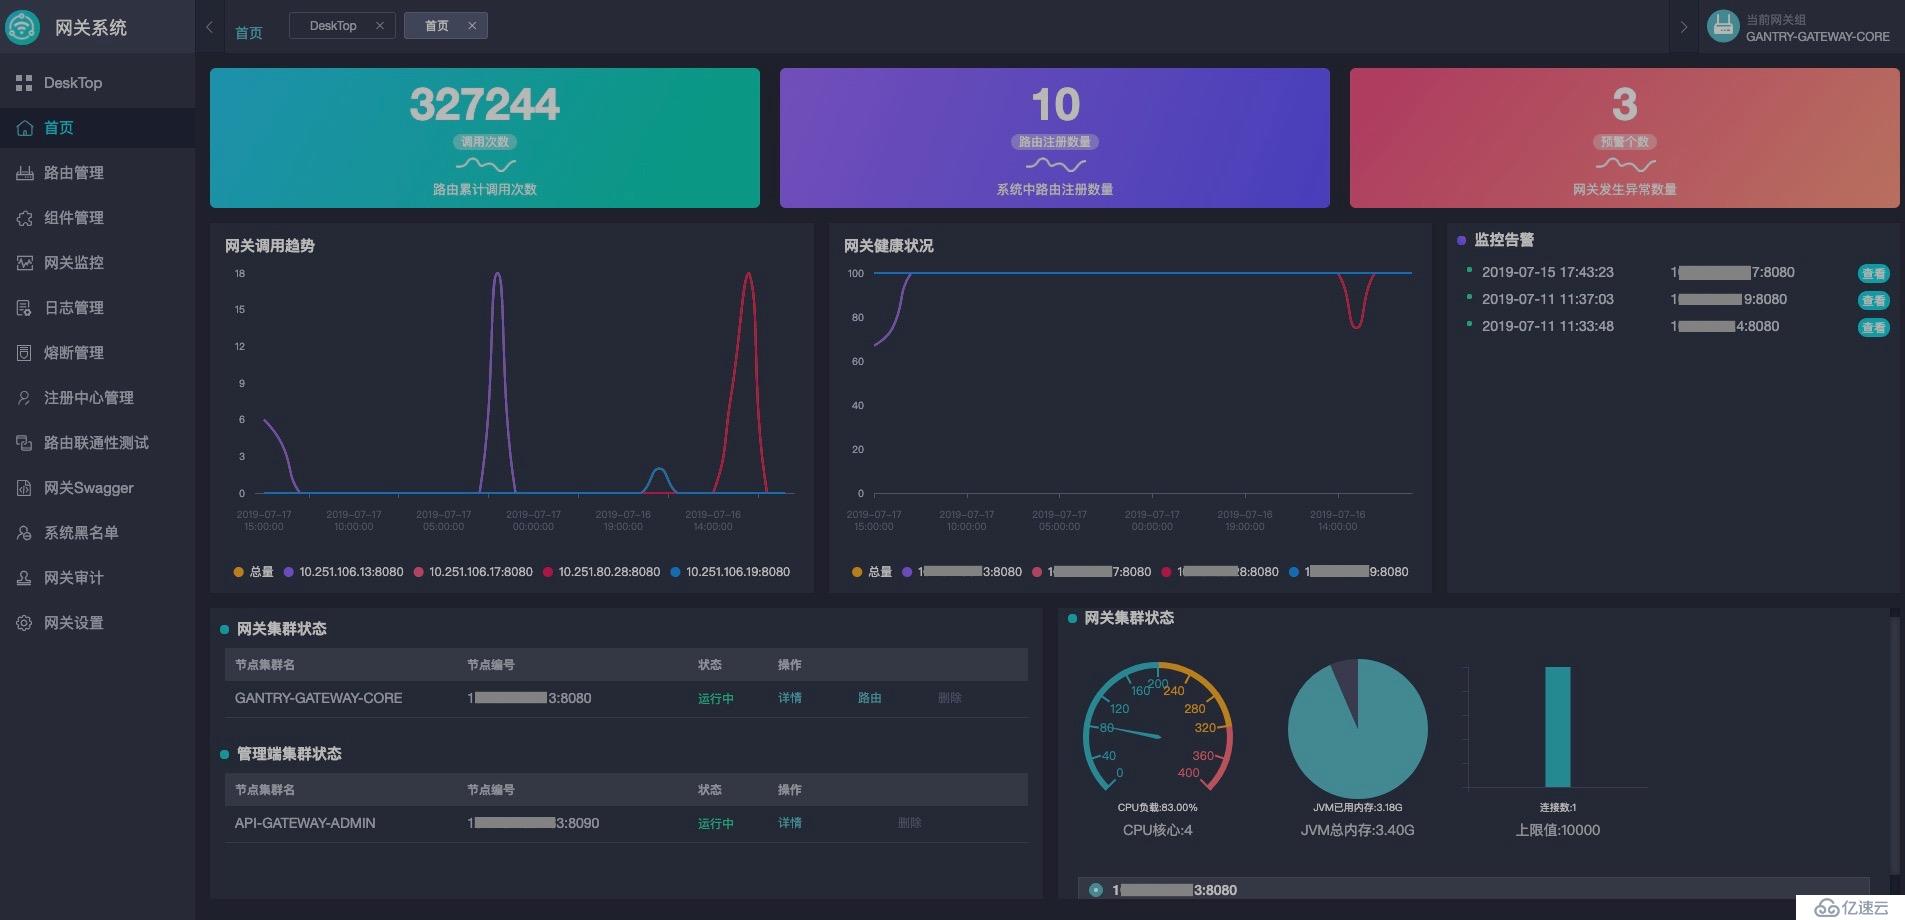Viewport: 1905px width, 920px height.
Task: Toggle 7:8080 legend in 网关健康状况 chart
Action: point(1091,572)
